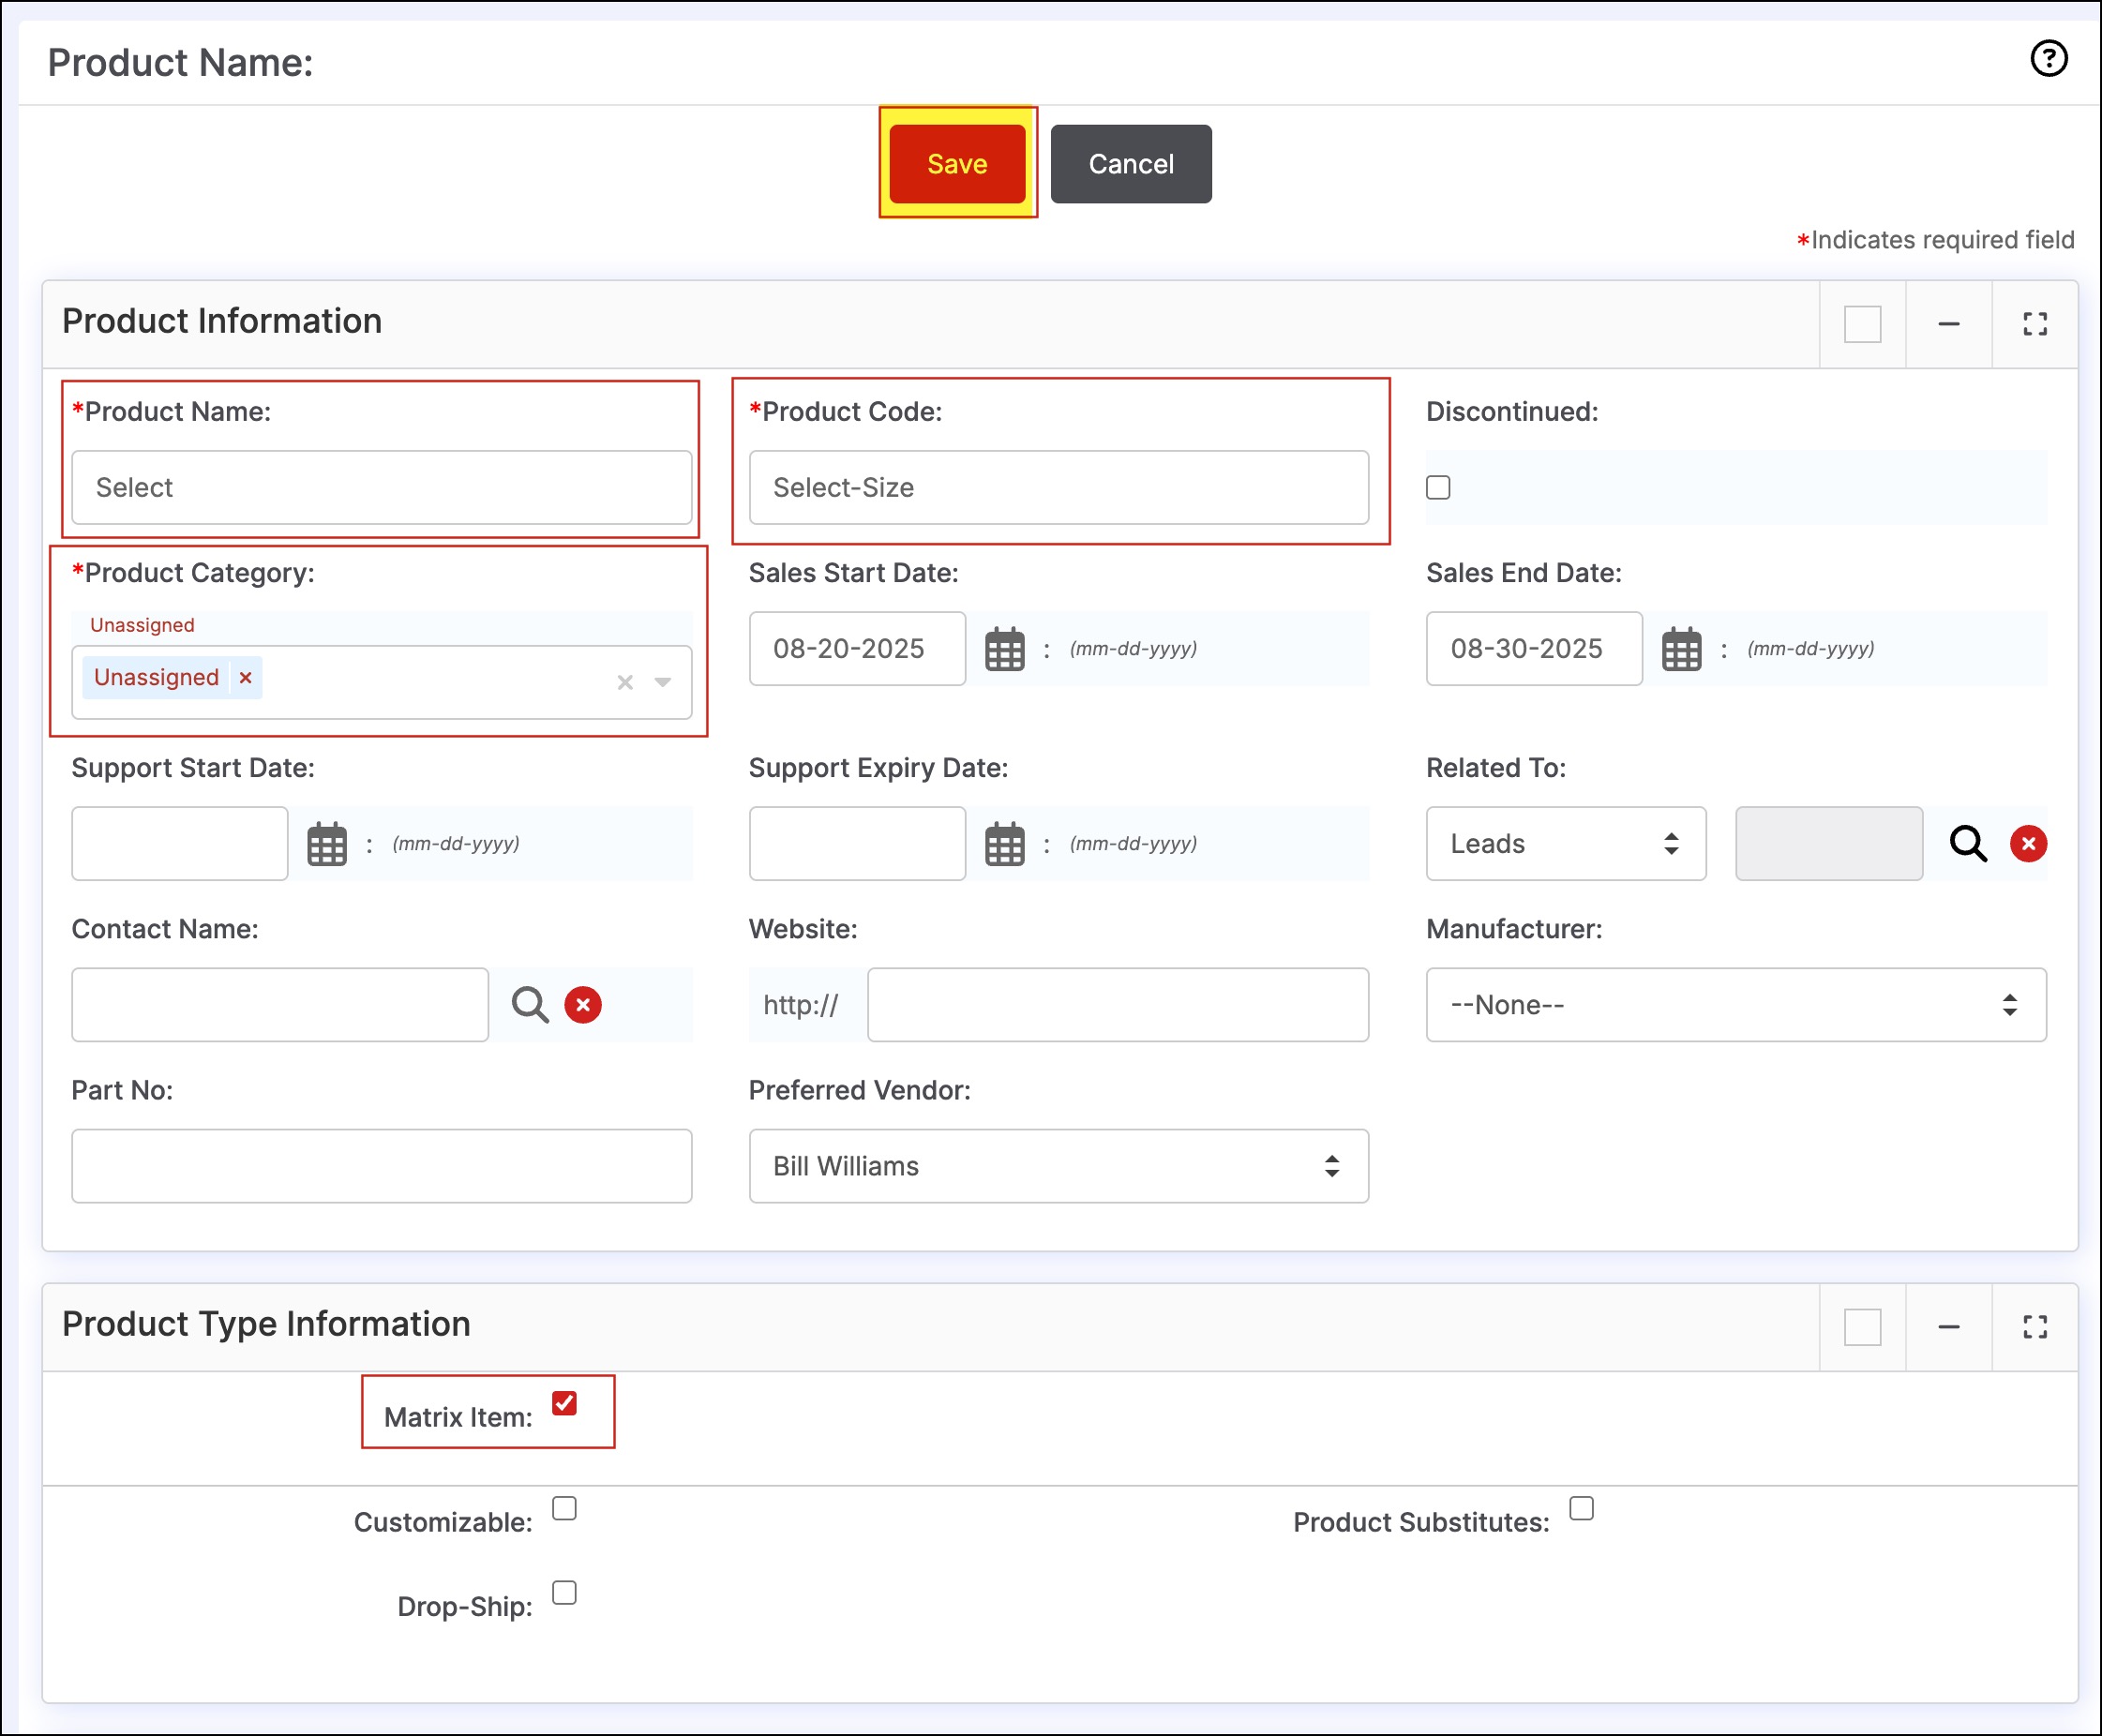The image size is (2102, 1736).
Task: Click the Related To record field
Action: pos(1829,844)
